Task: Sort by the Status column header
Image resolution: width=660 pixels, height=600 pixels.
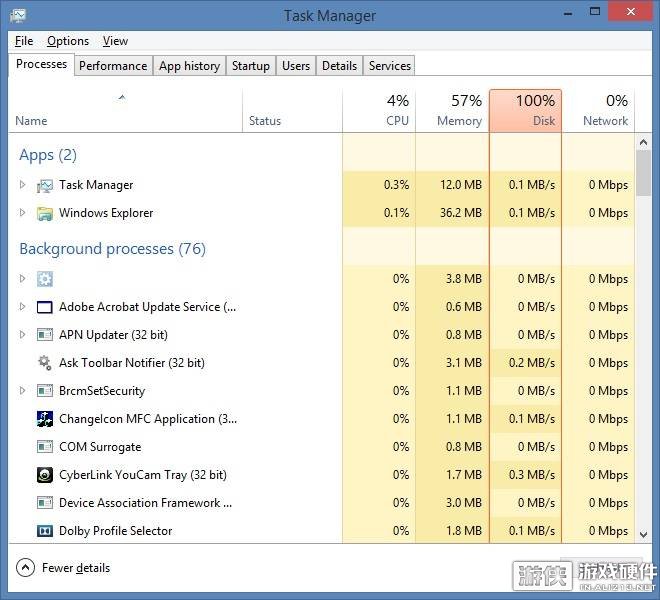Action: [x=292, y=111]
